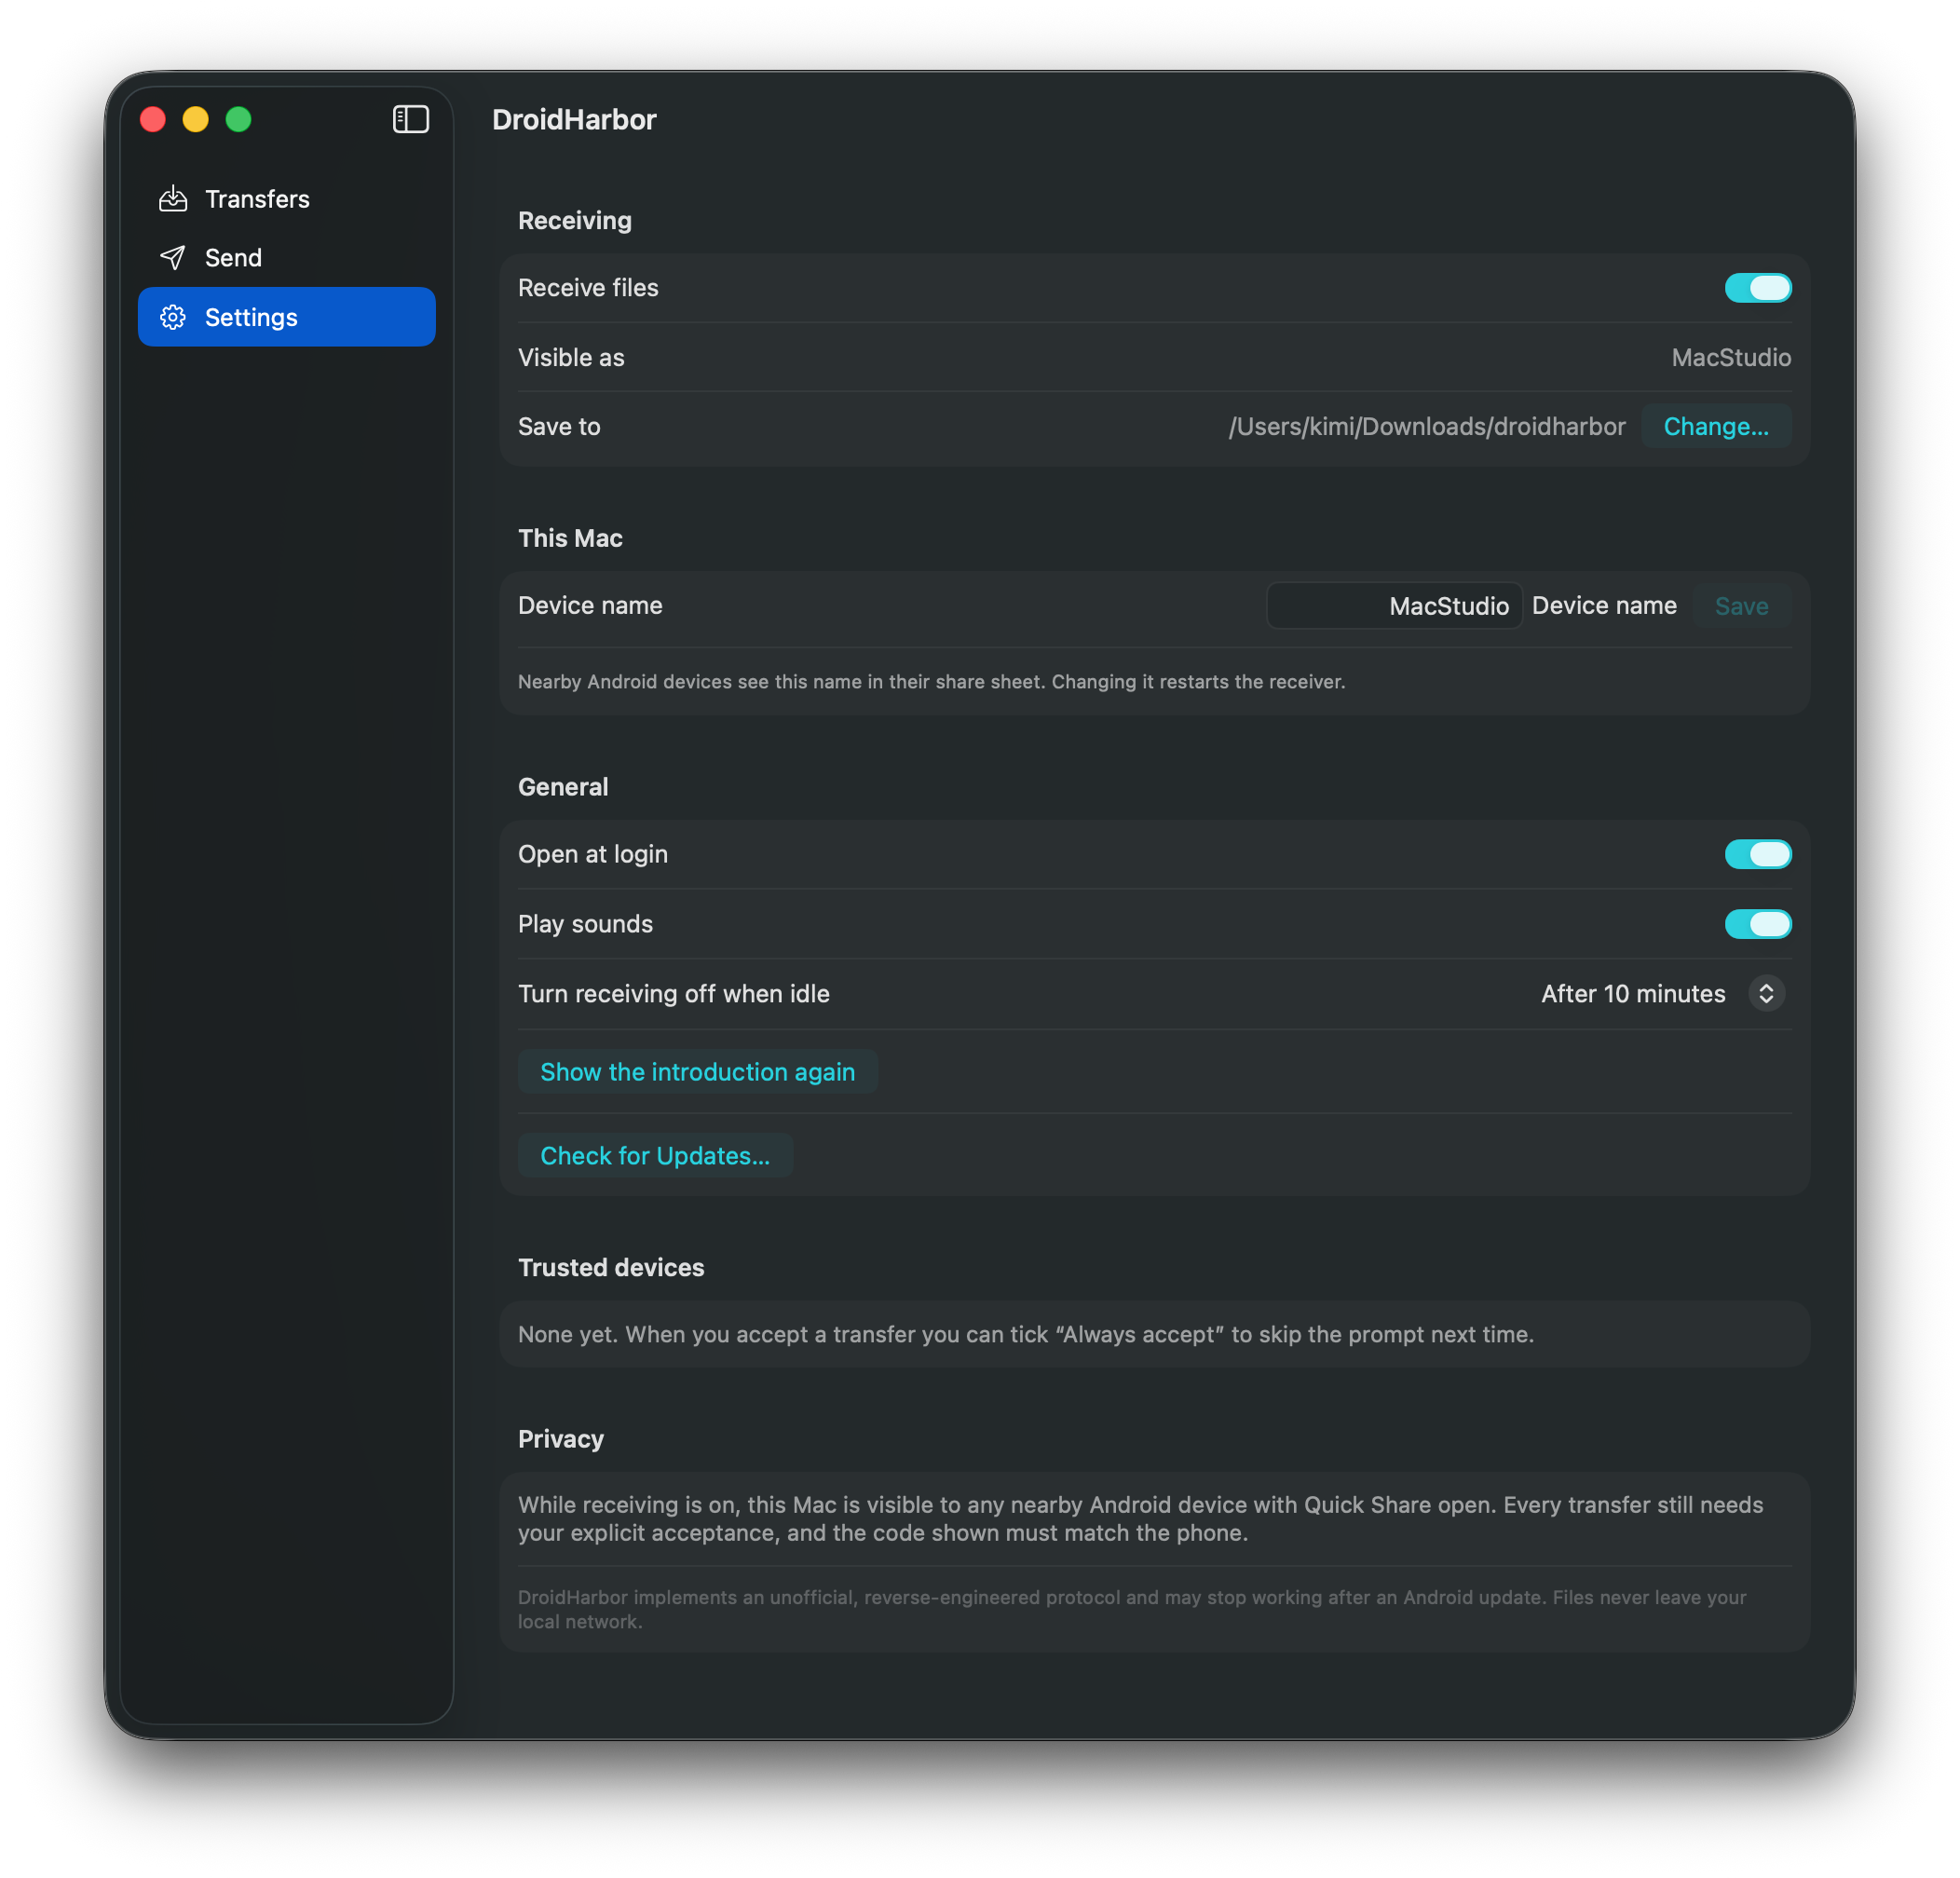This screenshot has height=1878, width=1960.
Task: Open the idle timeout popup arrows
Action: 1766,993
